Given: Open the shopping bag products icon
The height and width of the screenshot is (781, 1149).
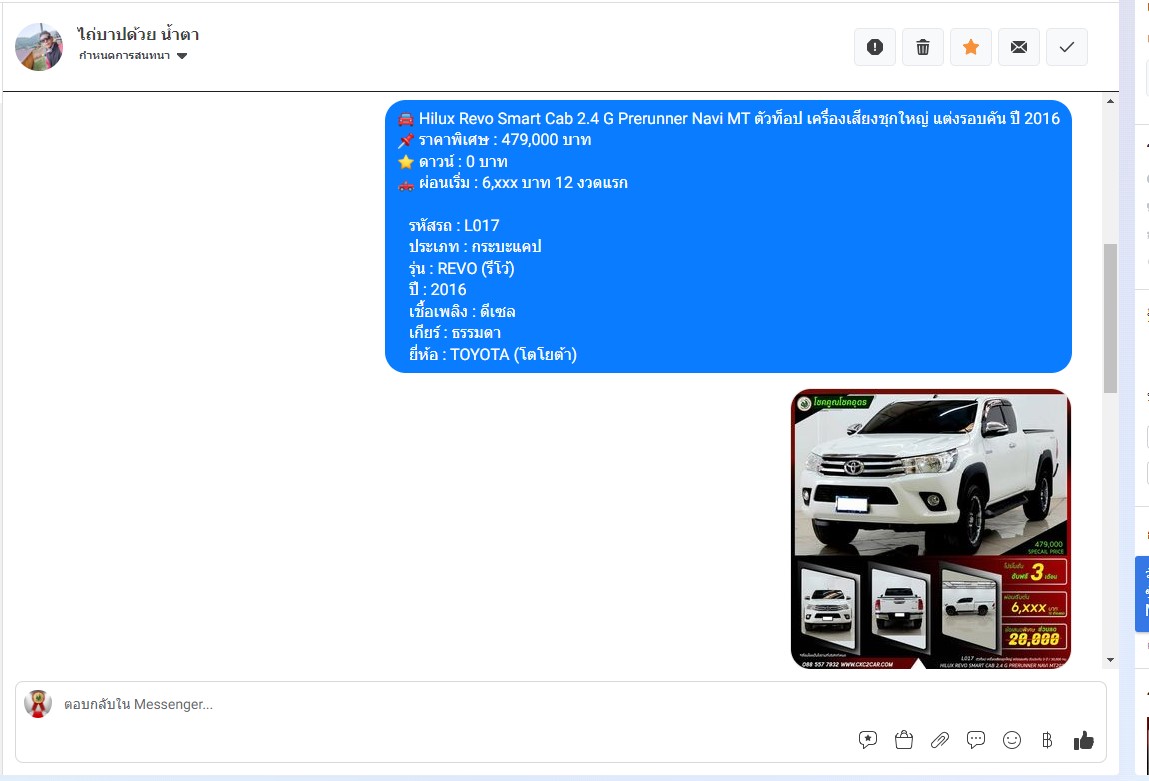Looking at the screenshot, I should 904,740.
